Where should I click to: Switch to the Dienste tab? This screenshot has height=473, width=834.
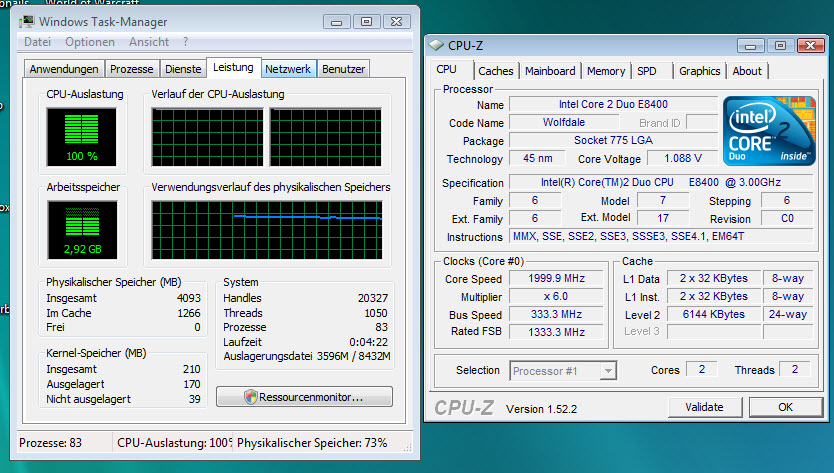[183, 69]
